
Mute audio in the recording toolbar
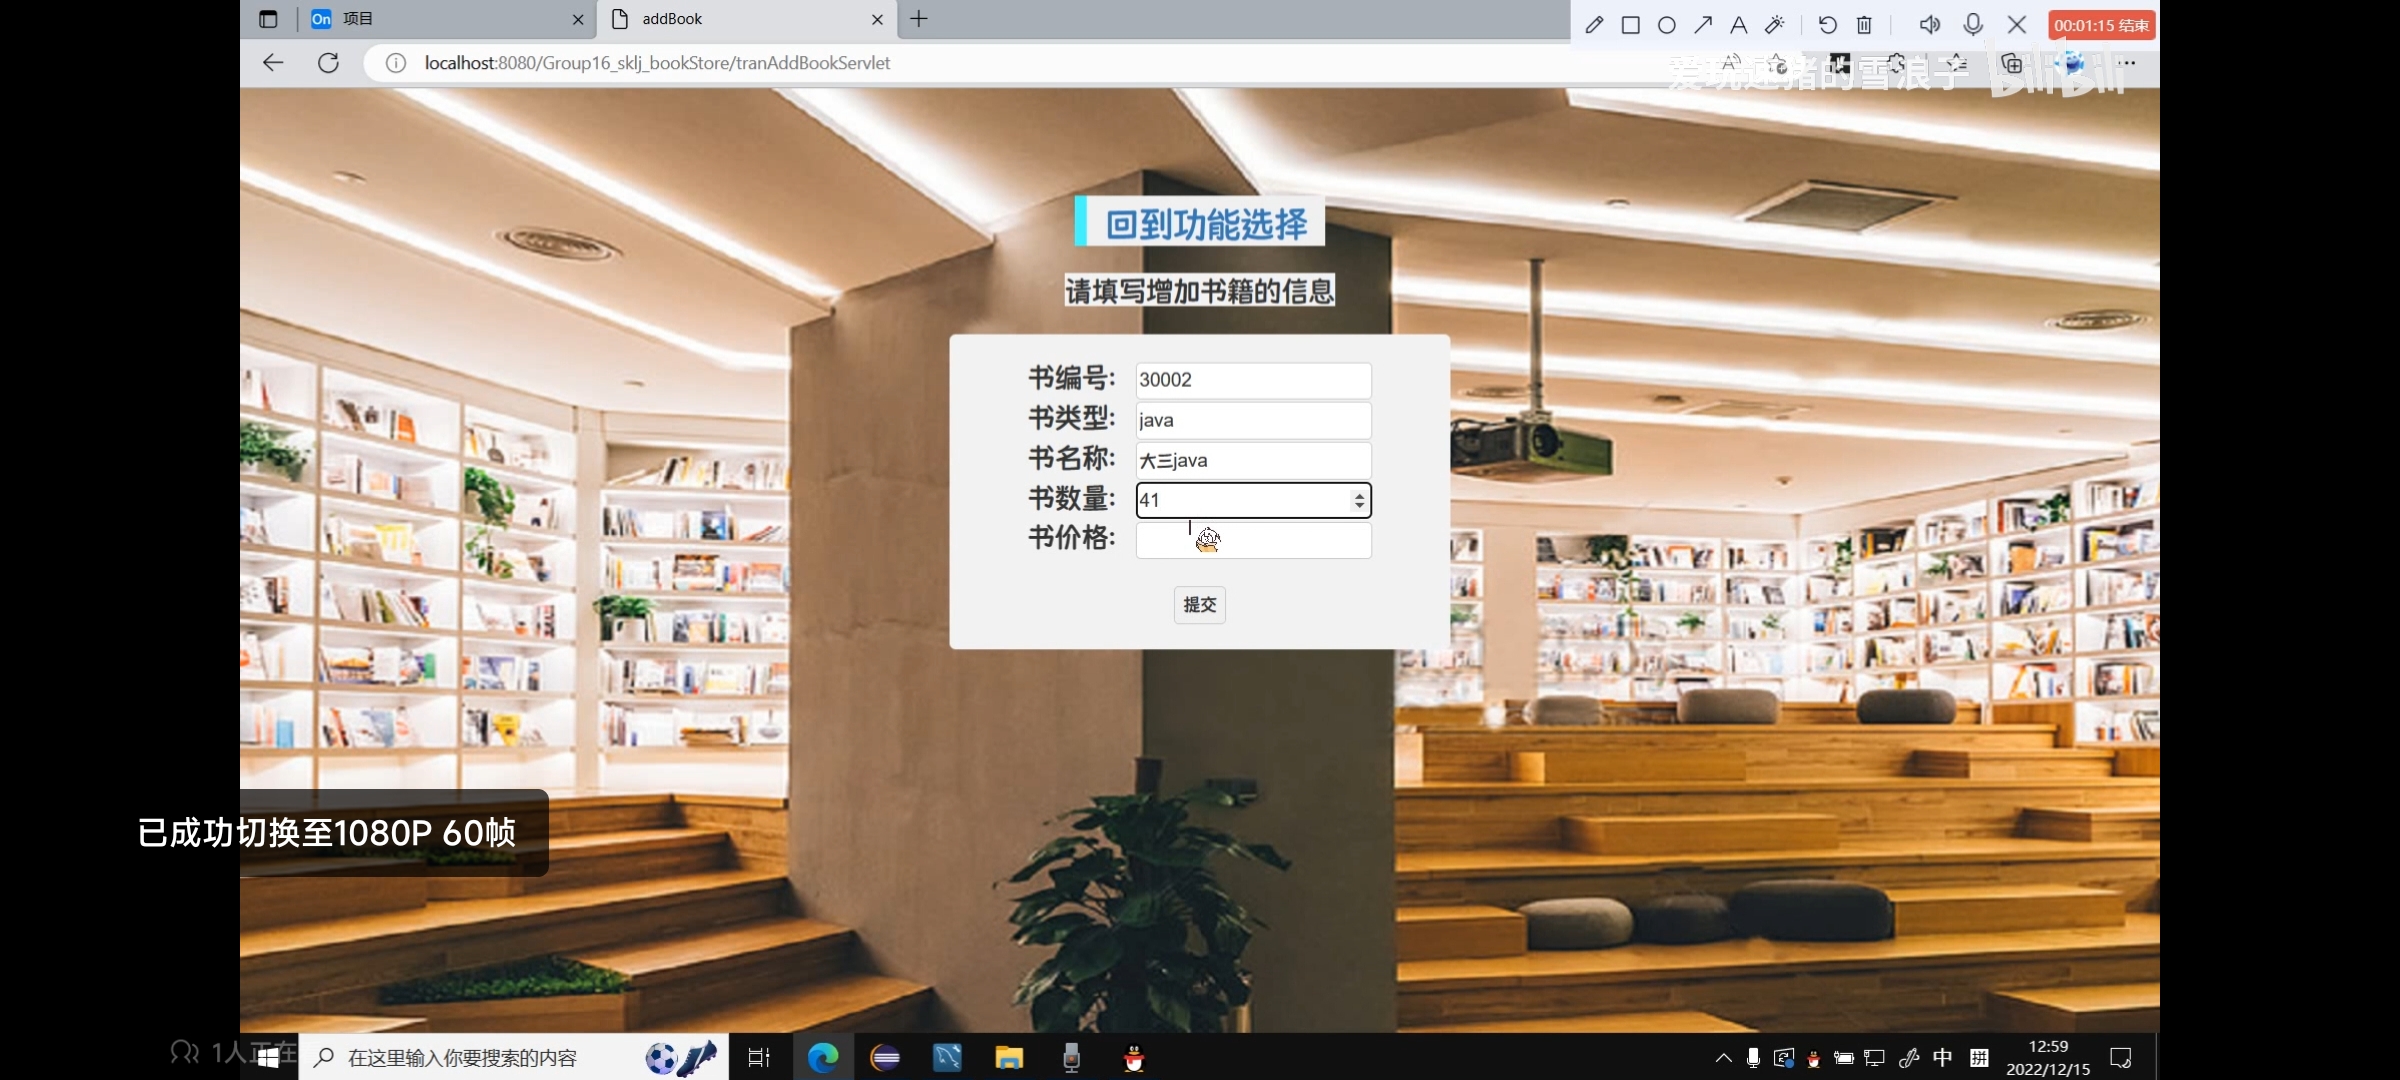pyautogui.click(x=1929, y=25)
